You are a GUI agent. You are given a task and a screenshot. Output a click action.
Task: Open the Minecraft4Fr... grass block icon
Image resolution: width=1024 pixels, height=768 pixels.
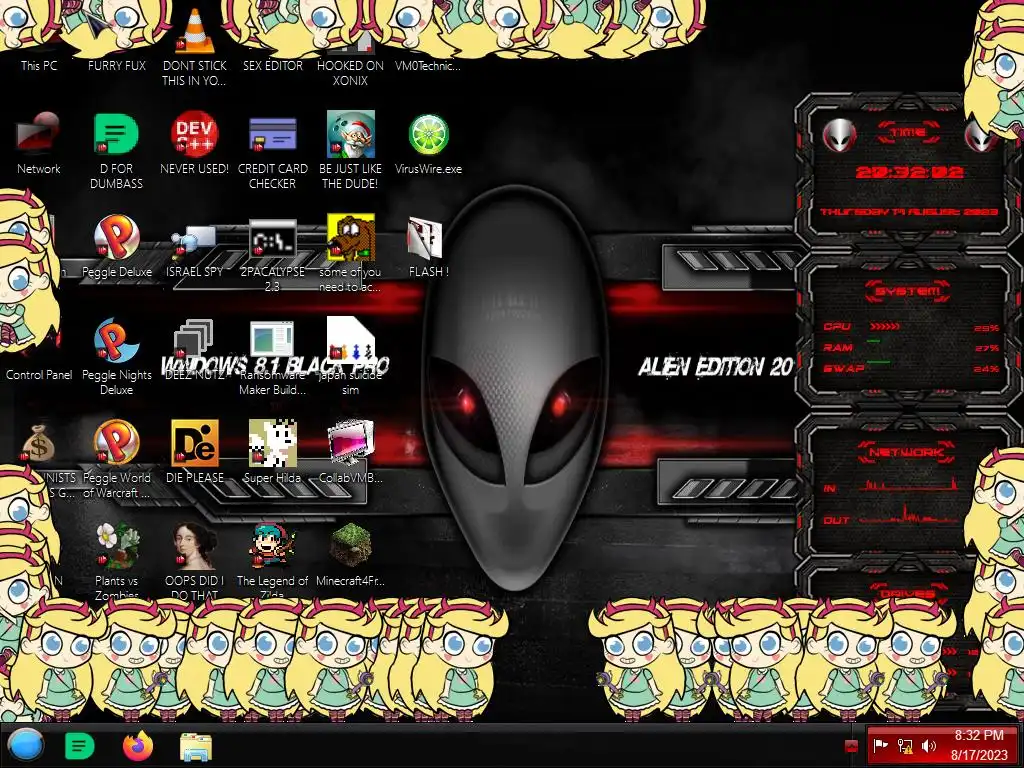pyautogui.click(x=351, y=545)
